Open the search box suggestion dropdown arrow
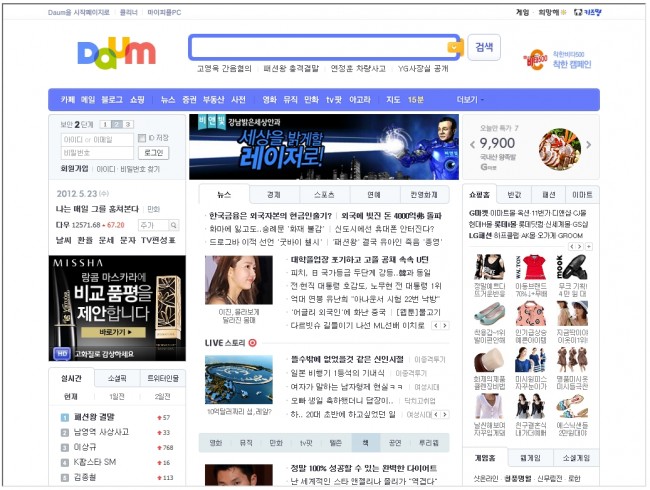This screenshot has height=490, width=650. [x=453, y=47]
